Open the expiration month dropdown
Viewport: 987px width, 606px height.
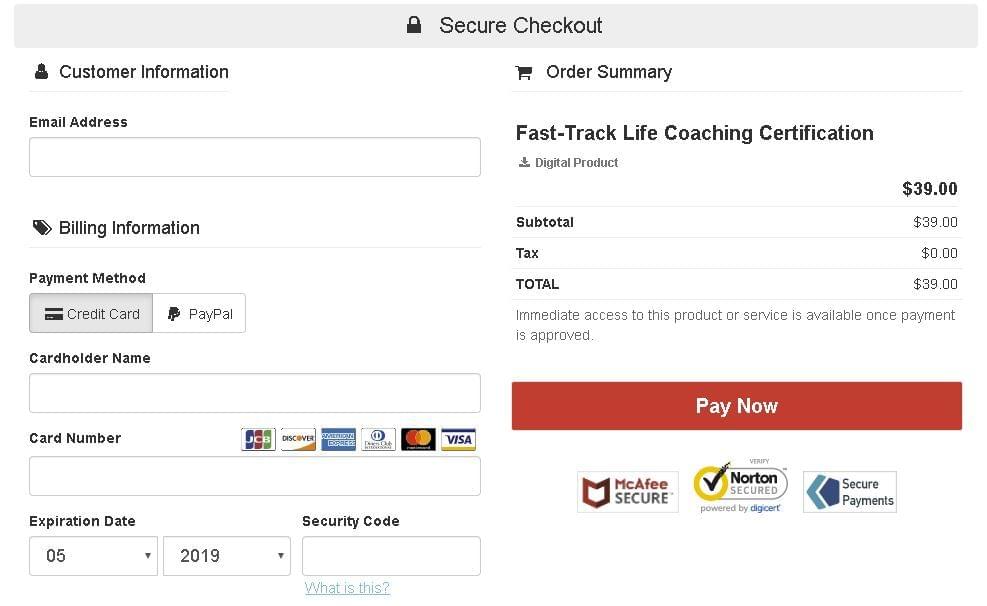(93, 556)
